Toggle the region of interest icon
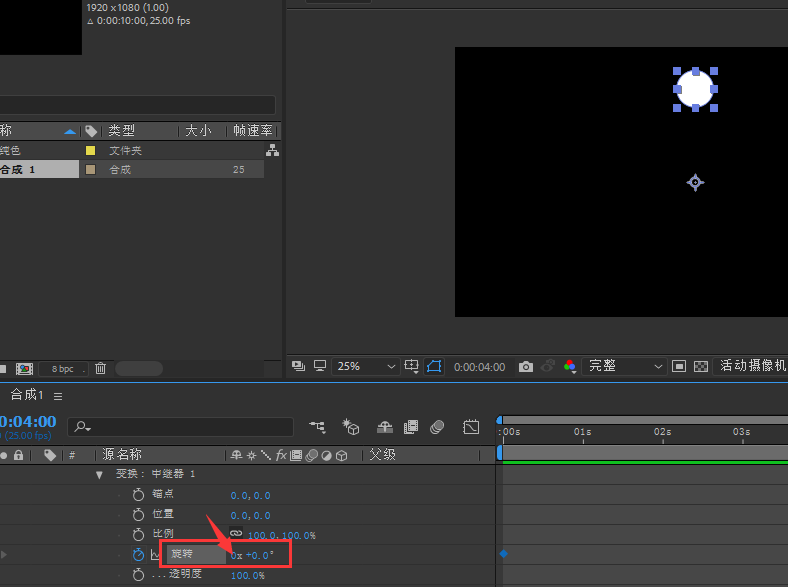The width and height of the screenshot is (788, 587). coord(678,366)
